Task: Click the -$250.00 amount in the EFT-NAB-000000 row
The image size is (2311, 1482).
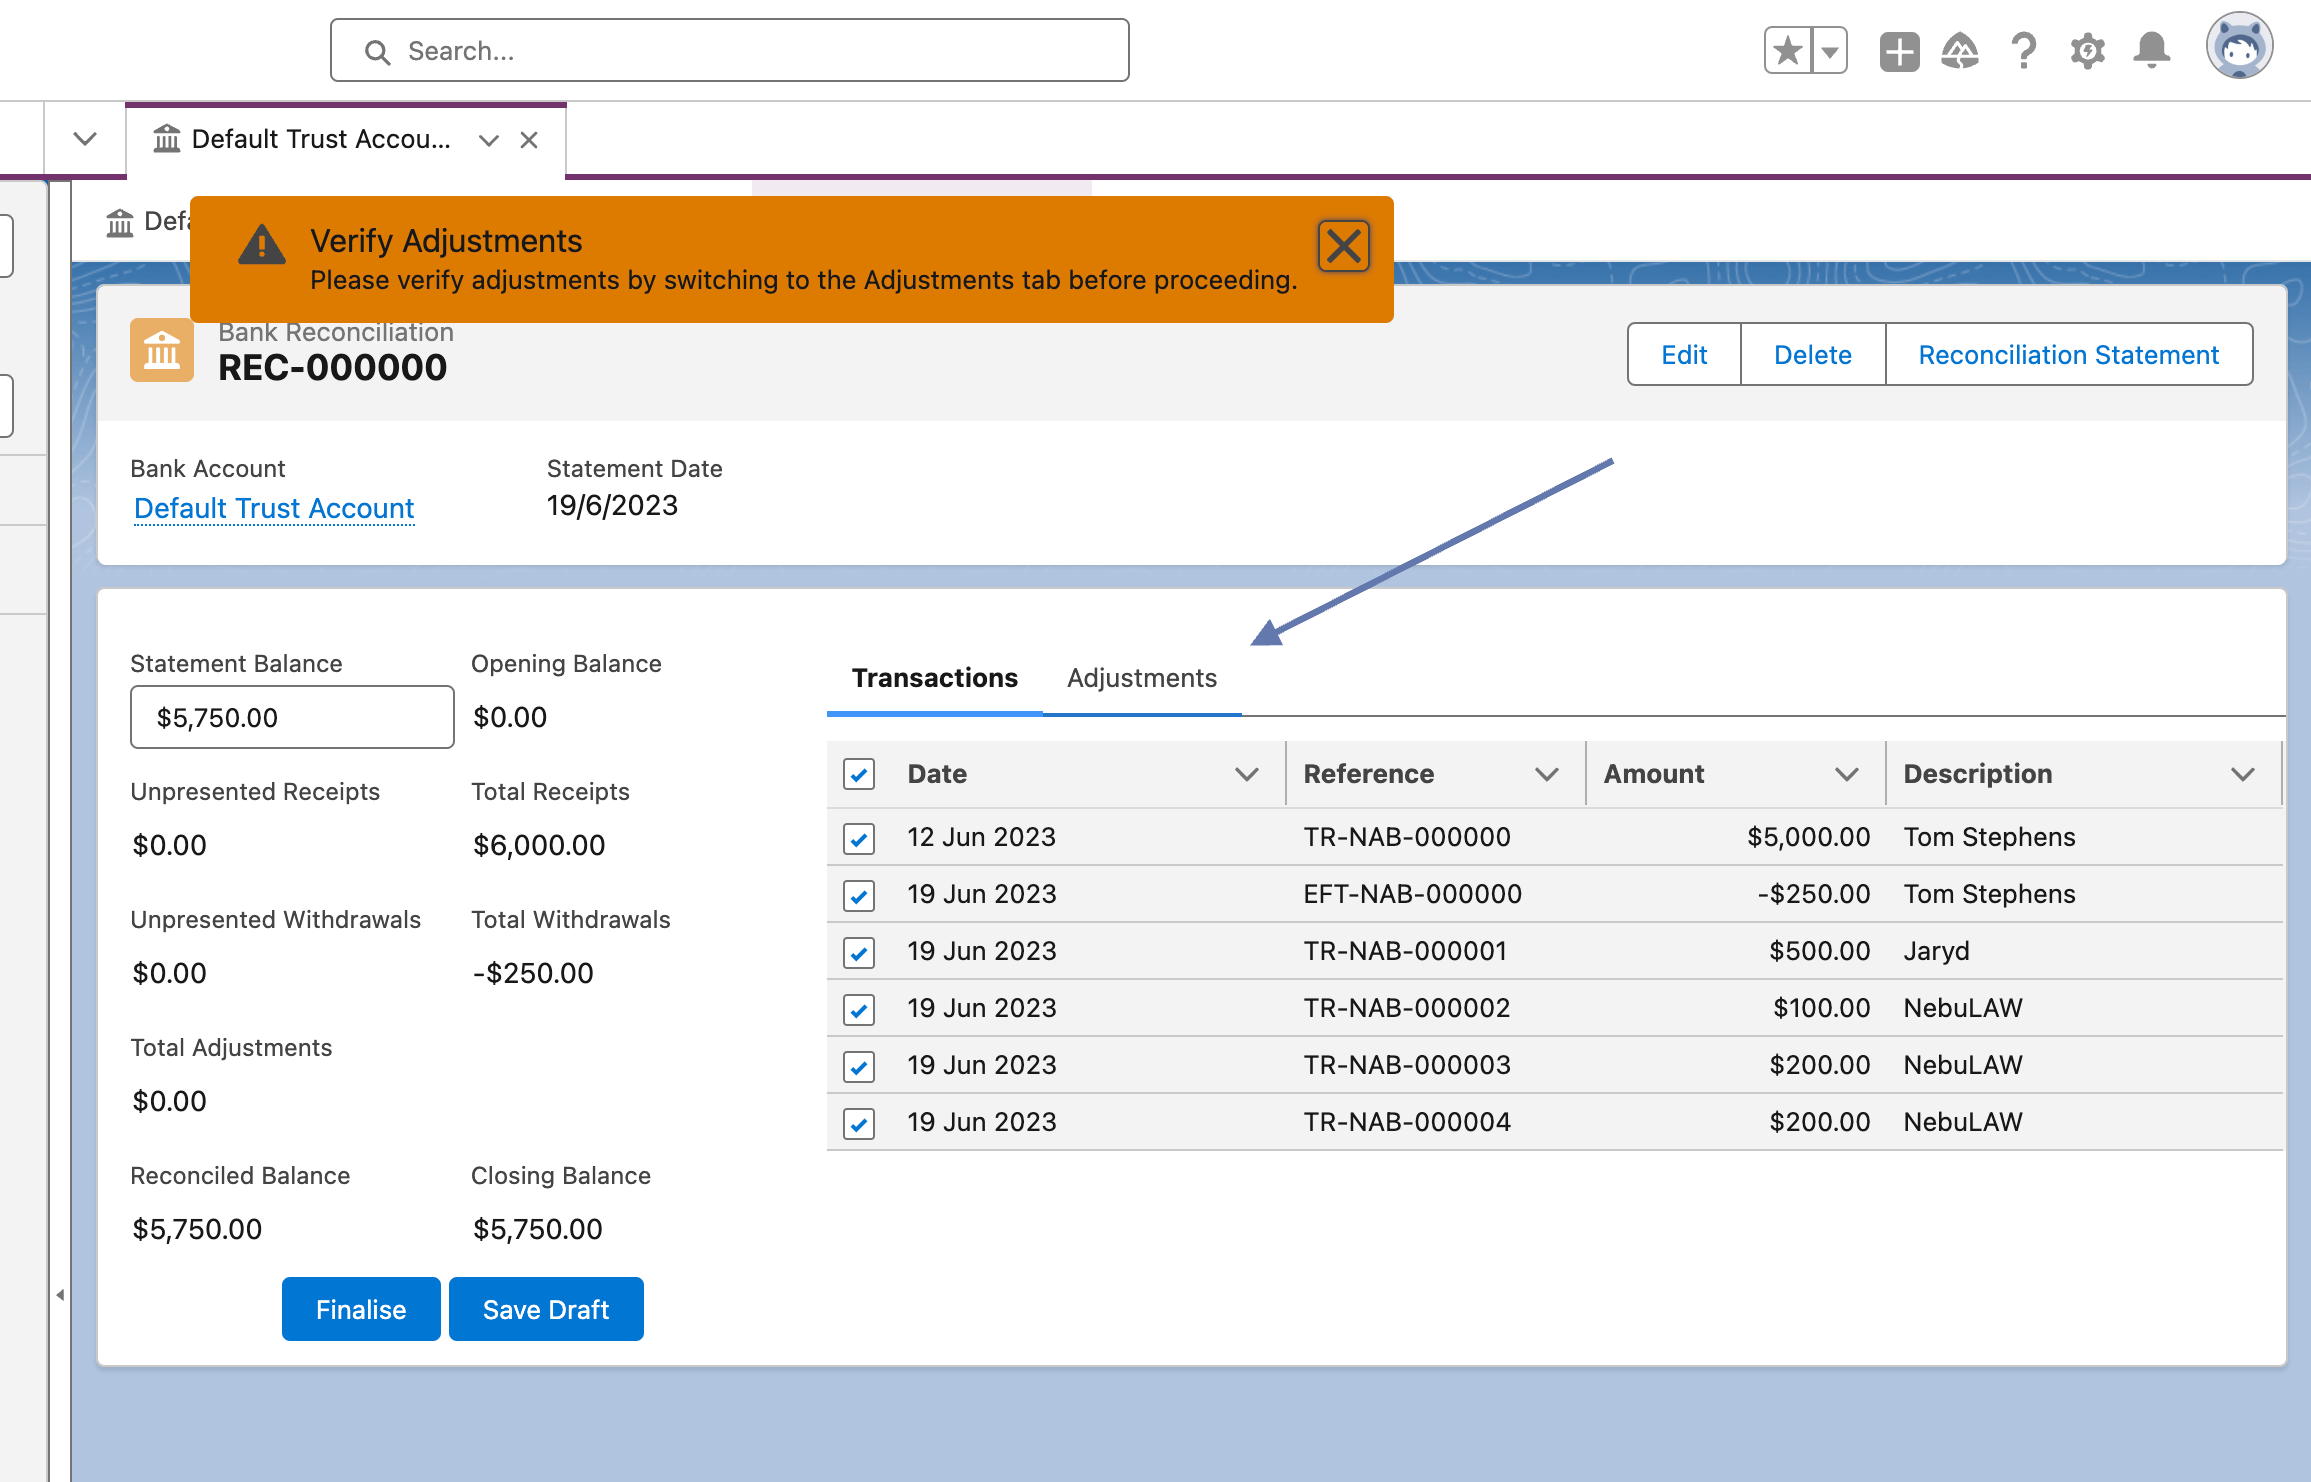Action: tap(1813, 893)
